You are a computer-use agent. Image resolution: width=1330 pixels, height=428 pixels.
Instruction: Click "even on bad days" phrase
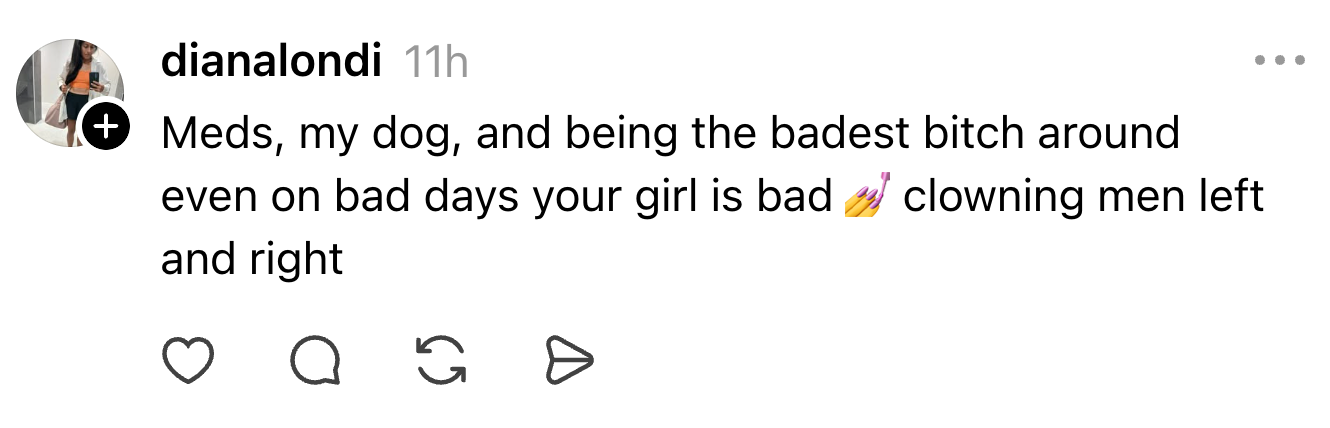[x=340, y=197]
